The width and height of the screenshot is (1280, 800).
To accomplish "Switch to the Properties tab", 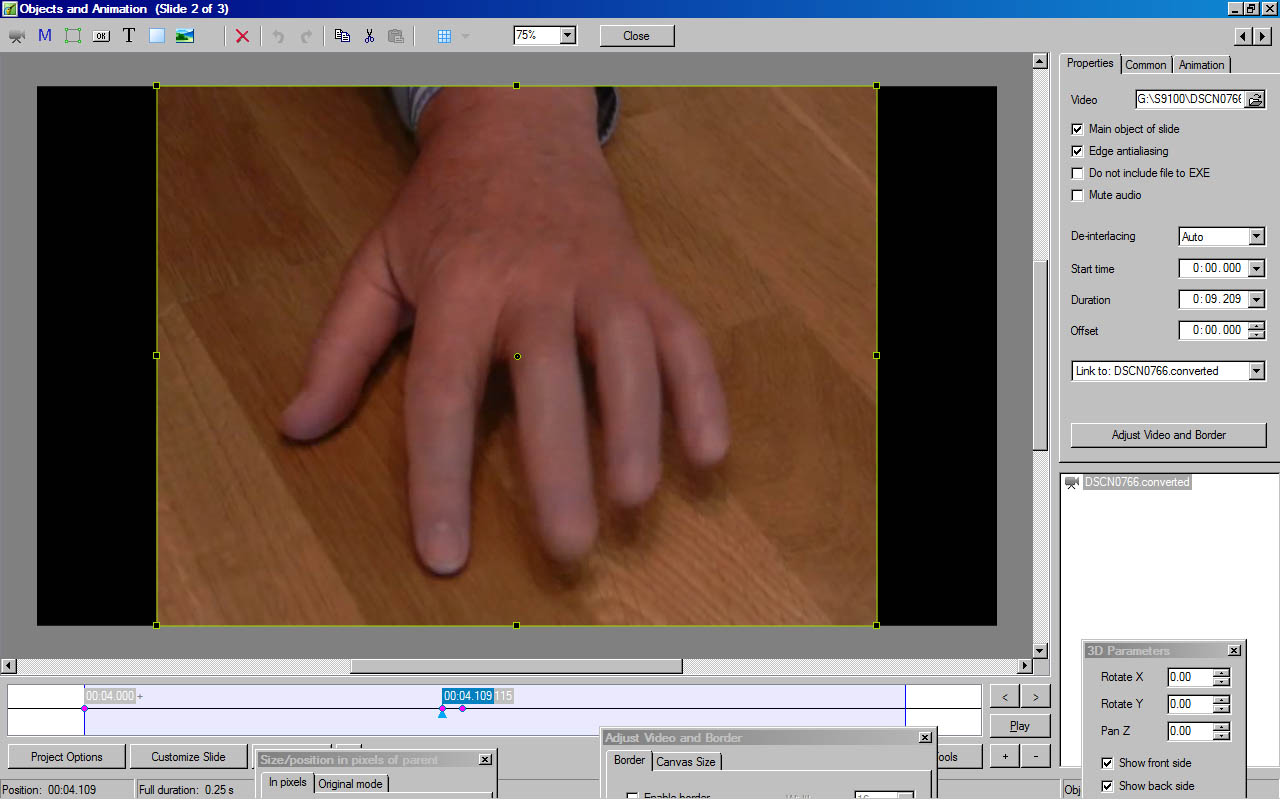I will (1090, 63).
